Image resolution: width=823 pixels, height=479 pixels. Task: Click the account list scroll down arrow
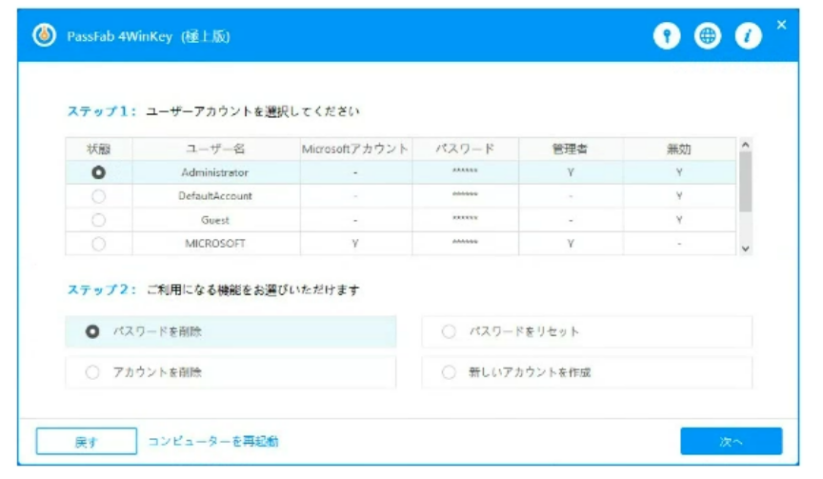pos(745,249)
